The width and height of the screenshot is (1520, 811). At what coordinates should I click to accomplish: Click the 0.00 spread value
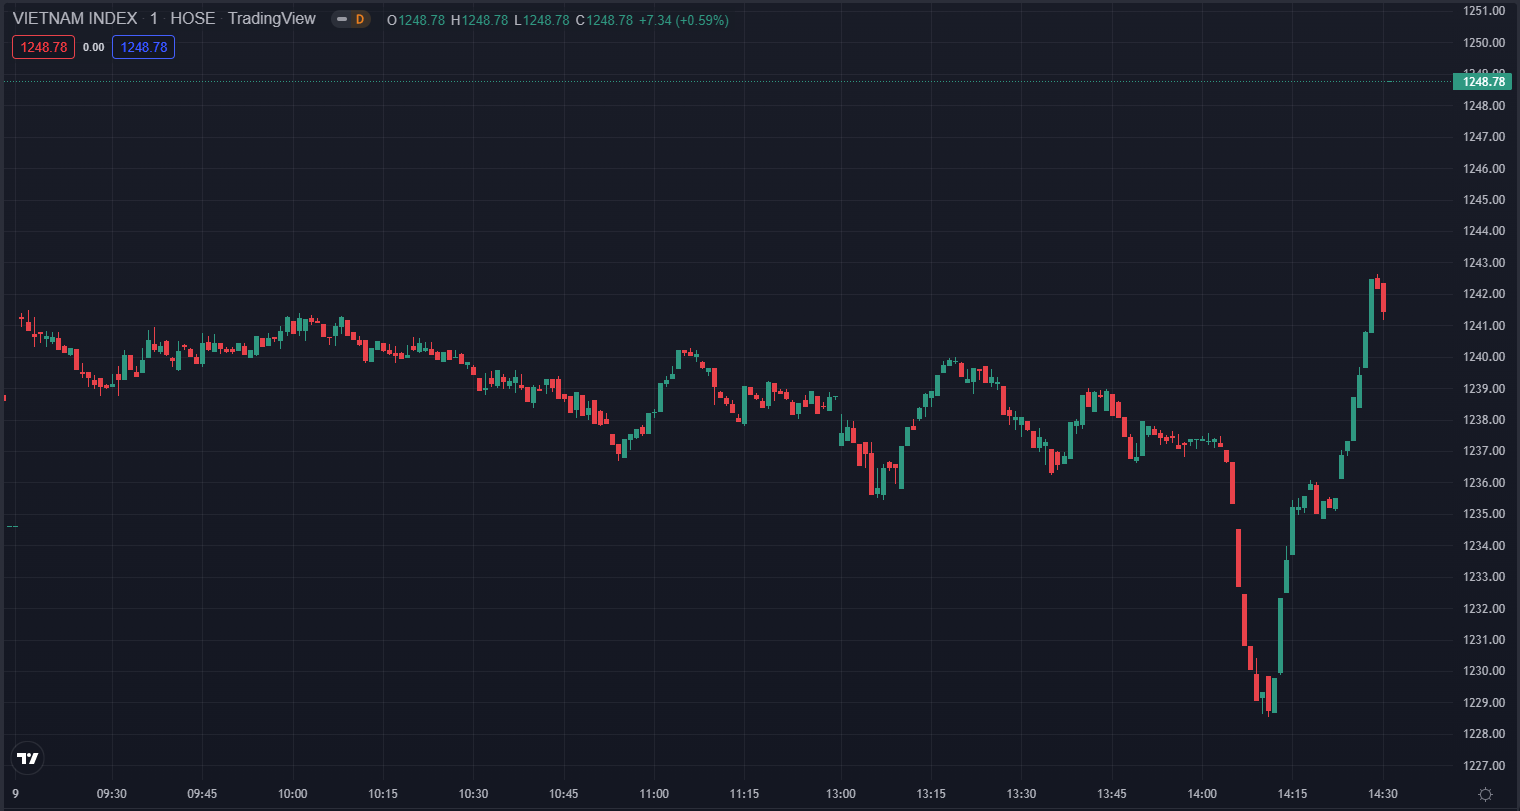coord(93,47)
